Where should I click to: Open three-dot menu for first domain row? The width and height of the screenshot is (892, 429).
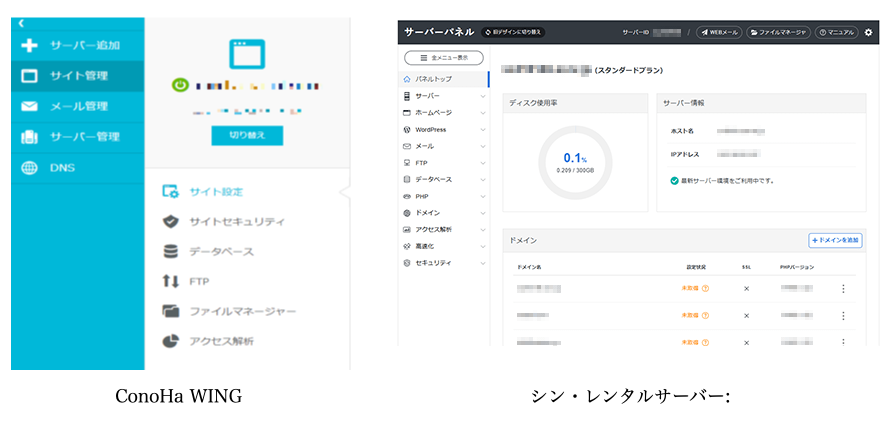(x=842, y=289)
